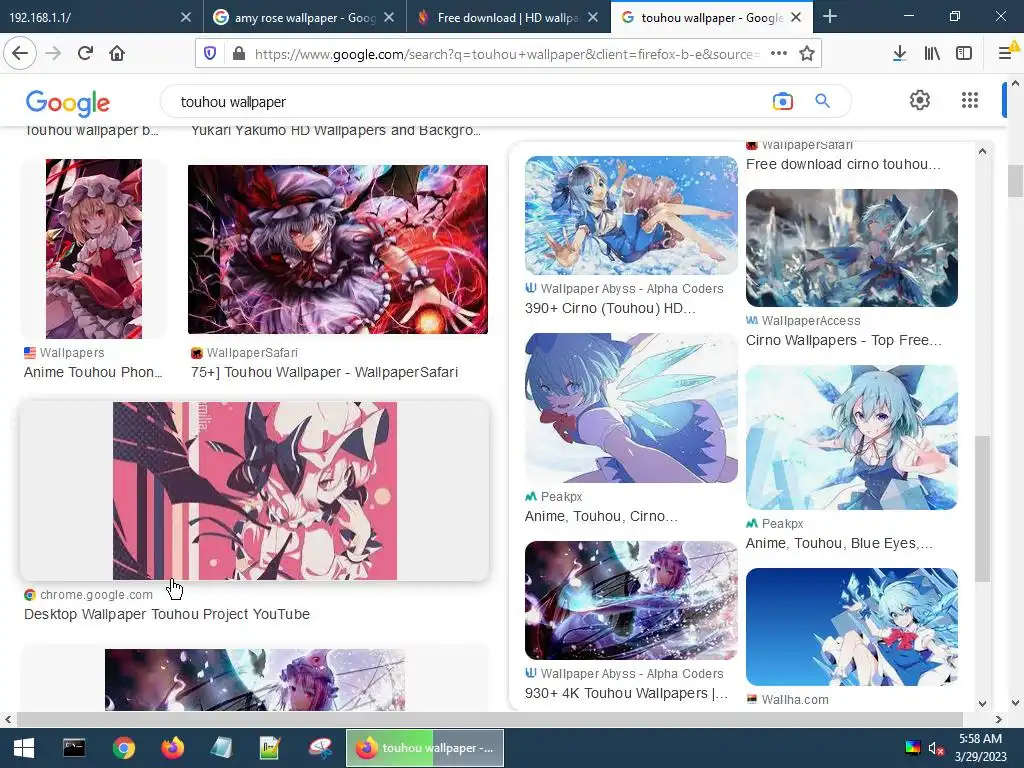Open the Firefox hamburger menu
Image resolution: width=1024 pixels, height=768 pixels.
1006,54
